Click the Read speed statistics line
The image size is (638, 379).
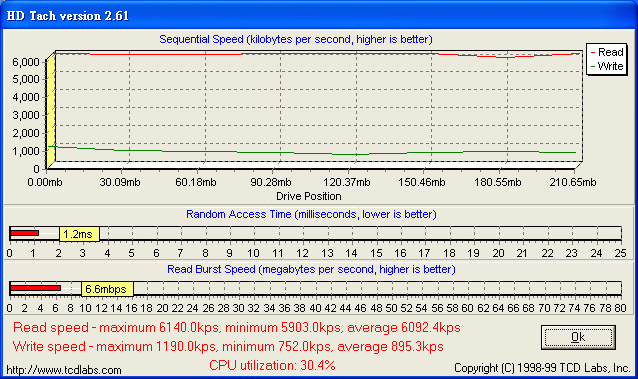tap(236, 327)
